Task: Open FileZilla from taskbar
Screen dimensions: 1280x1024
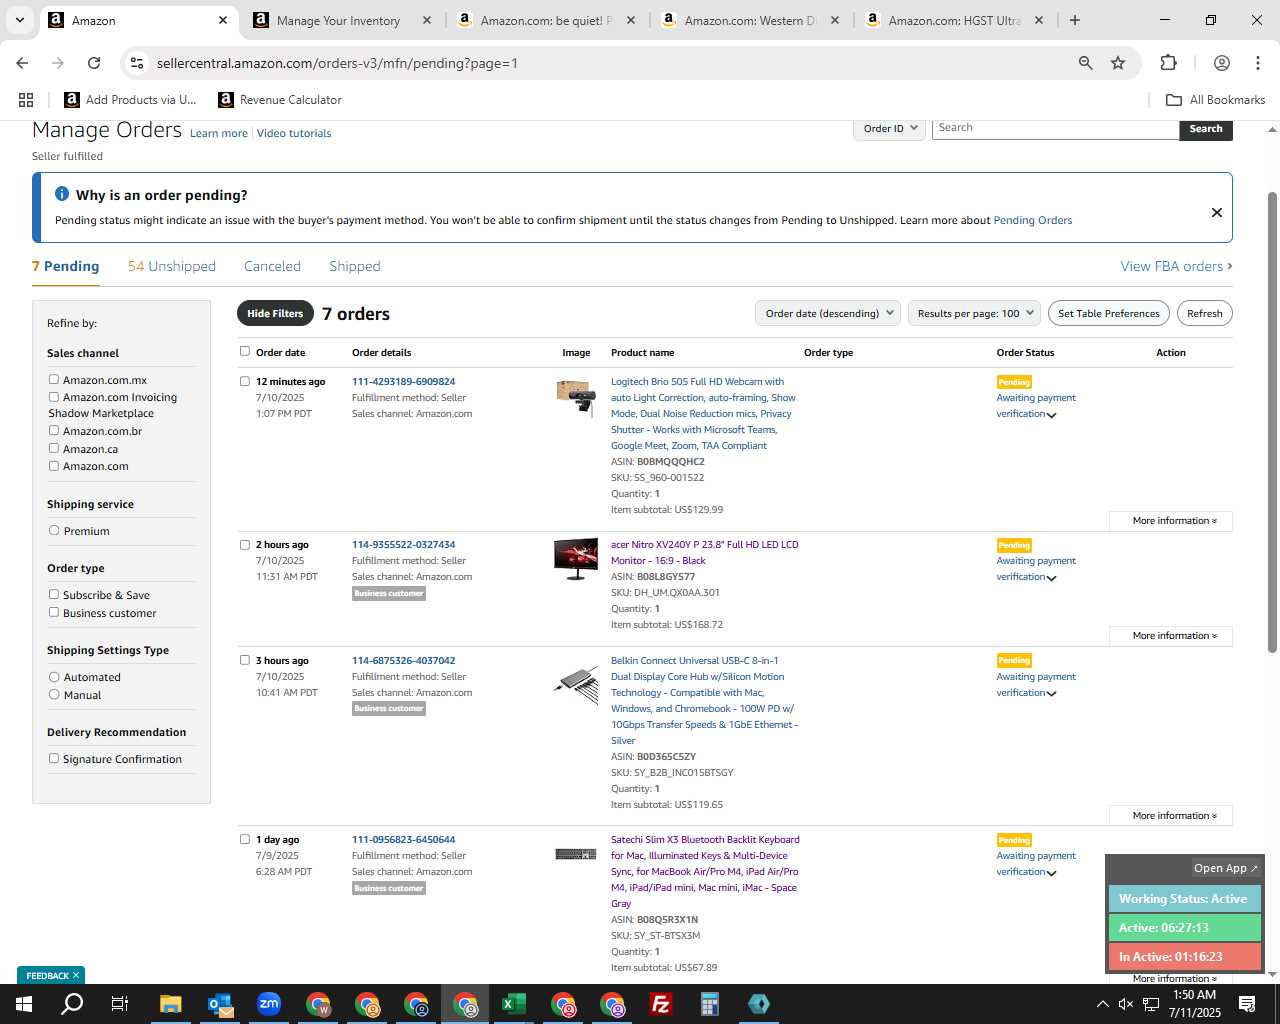Action: click(x=661, y=1004)
